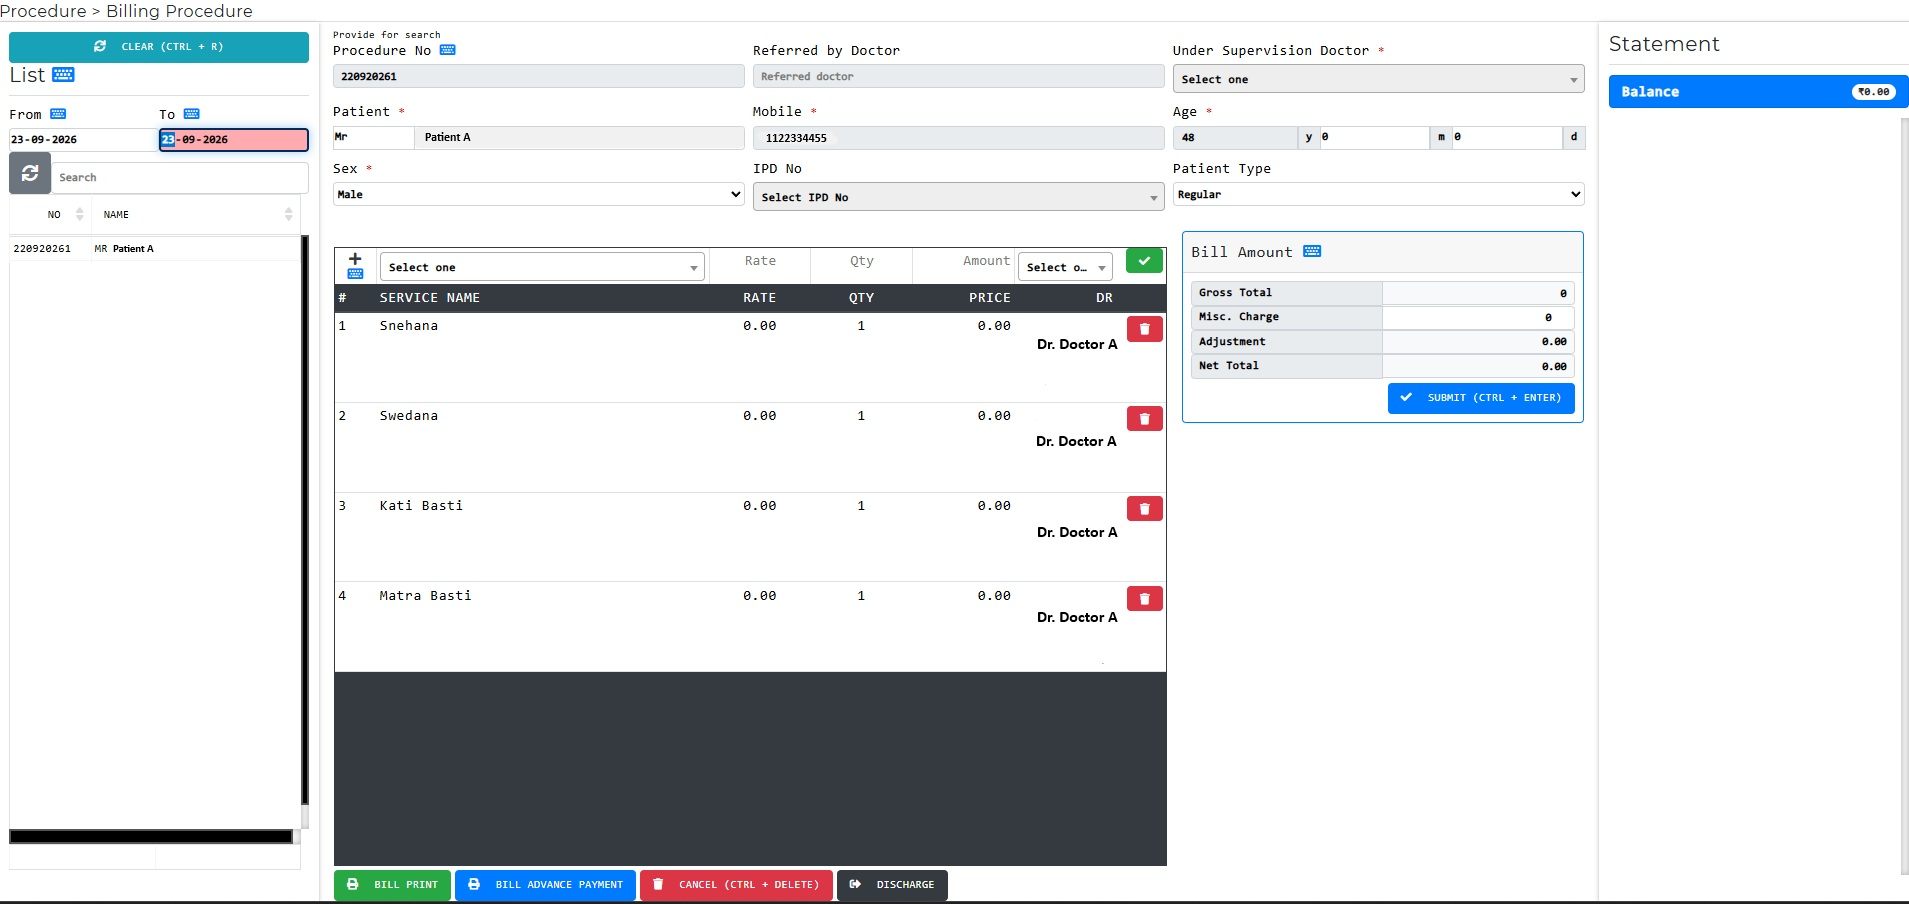Click the keyboard icon next to List
Viewport: 1909px width, 904px height.
(63, 75)
